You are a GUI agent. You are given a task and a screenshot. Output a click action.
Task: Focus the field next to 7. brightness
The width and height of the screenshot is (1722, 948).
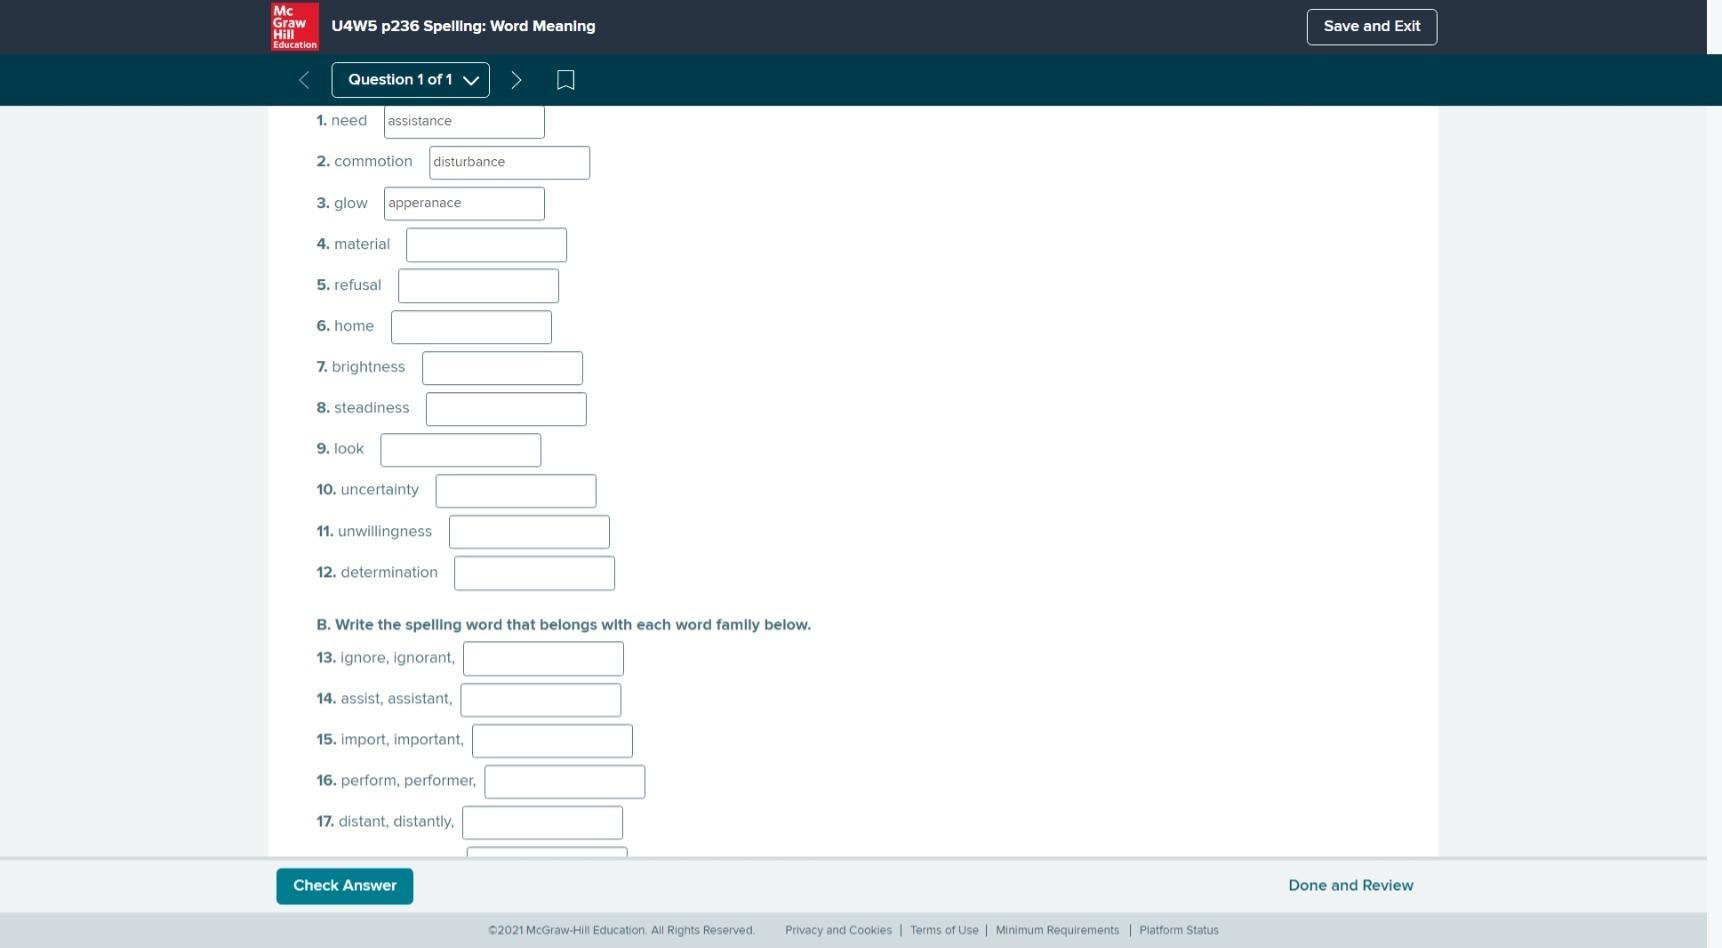[502, 368]
